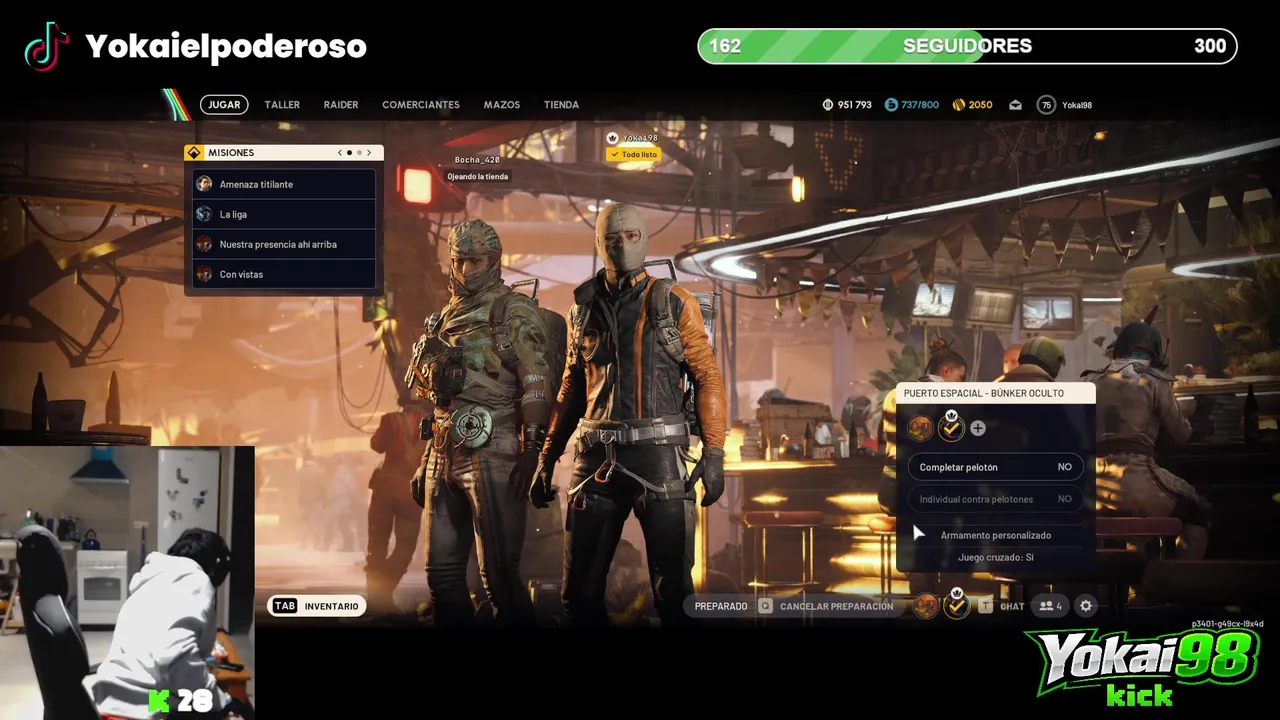Click the Todo listo ready badge
Viewport: 1280px width, 720px height.
[x=634, y=155]
